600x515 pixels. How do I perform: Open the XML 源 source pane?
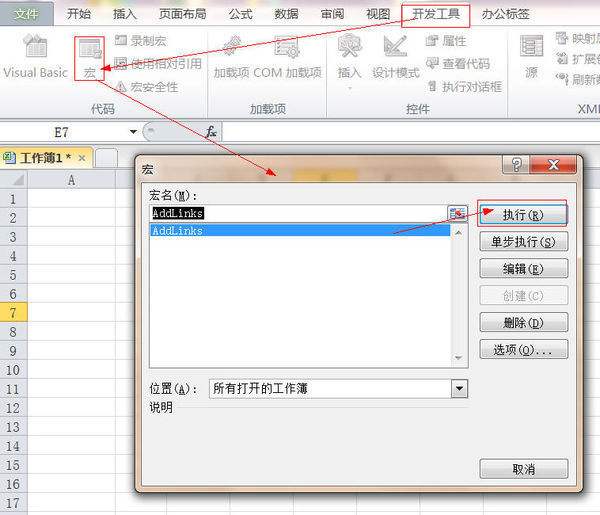tap(531, 57)
